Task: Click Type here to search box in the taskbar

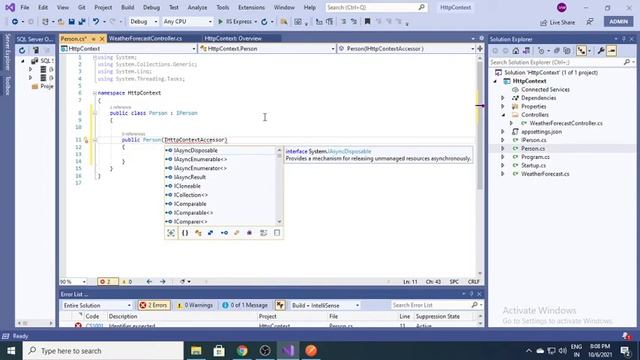Action: pos(103,351)
